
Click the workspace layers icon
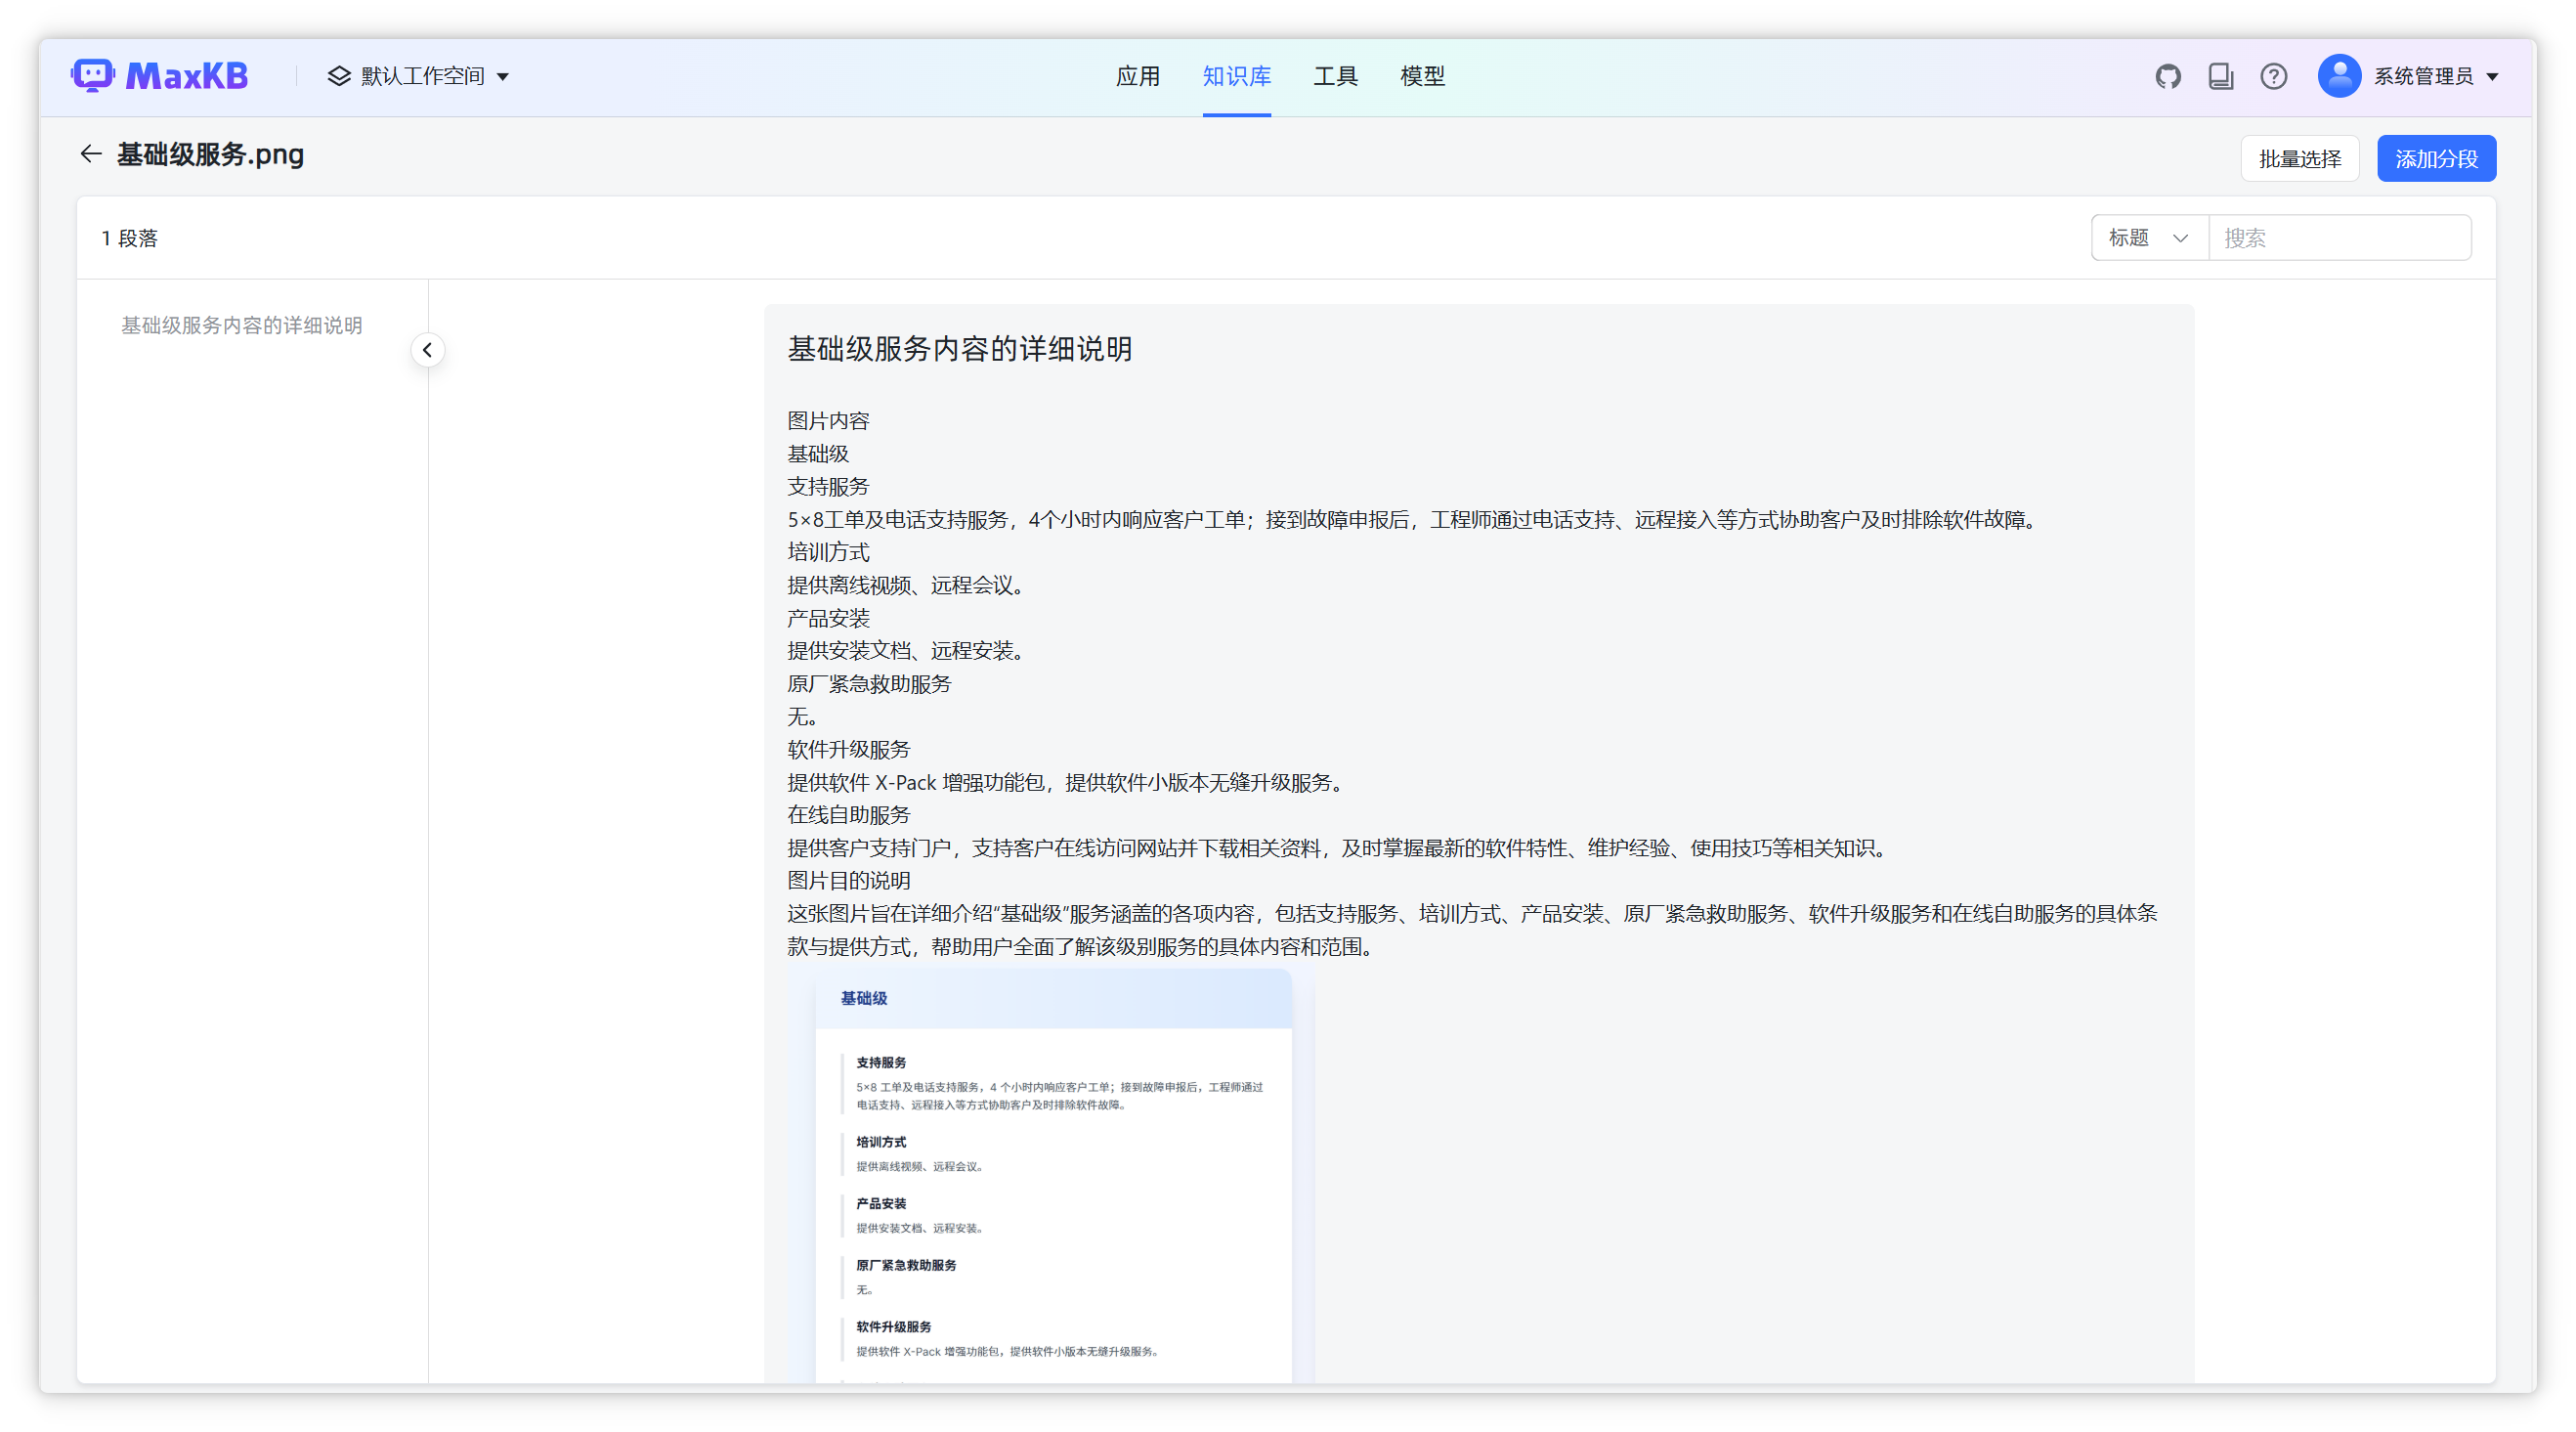pos(339,76)
